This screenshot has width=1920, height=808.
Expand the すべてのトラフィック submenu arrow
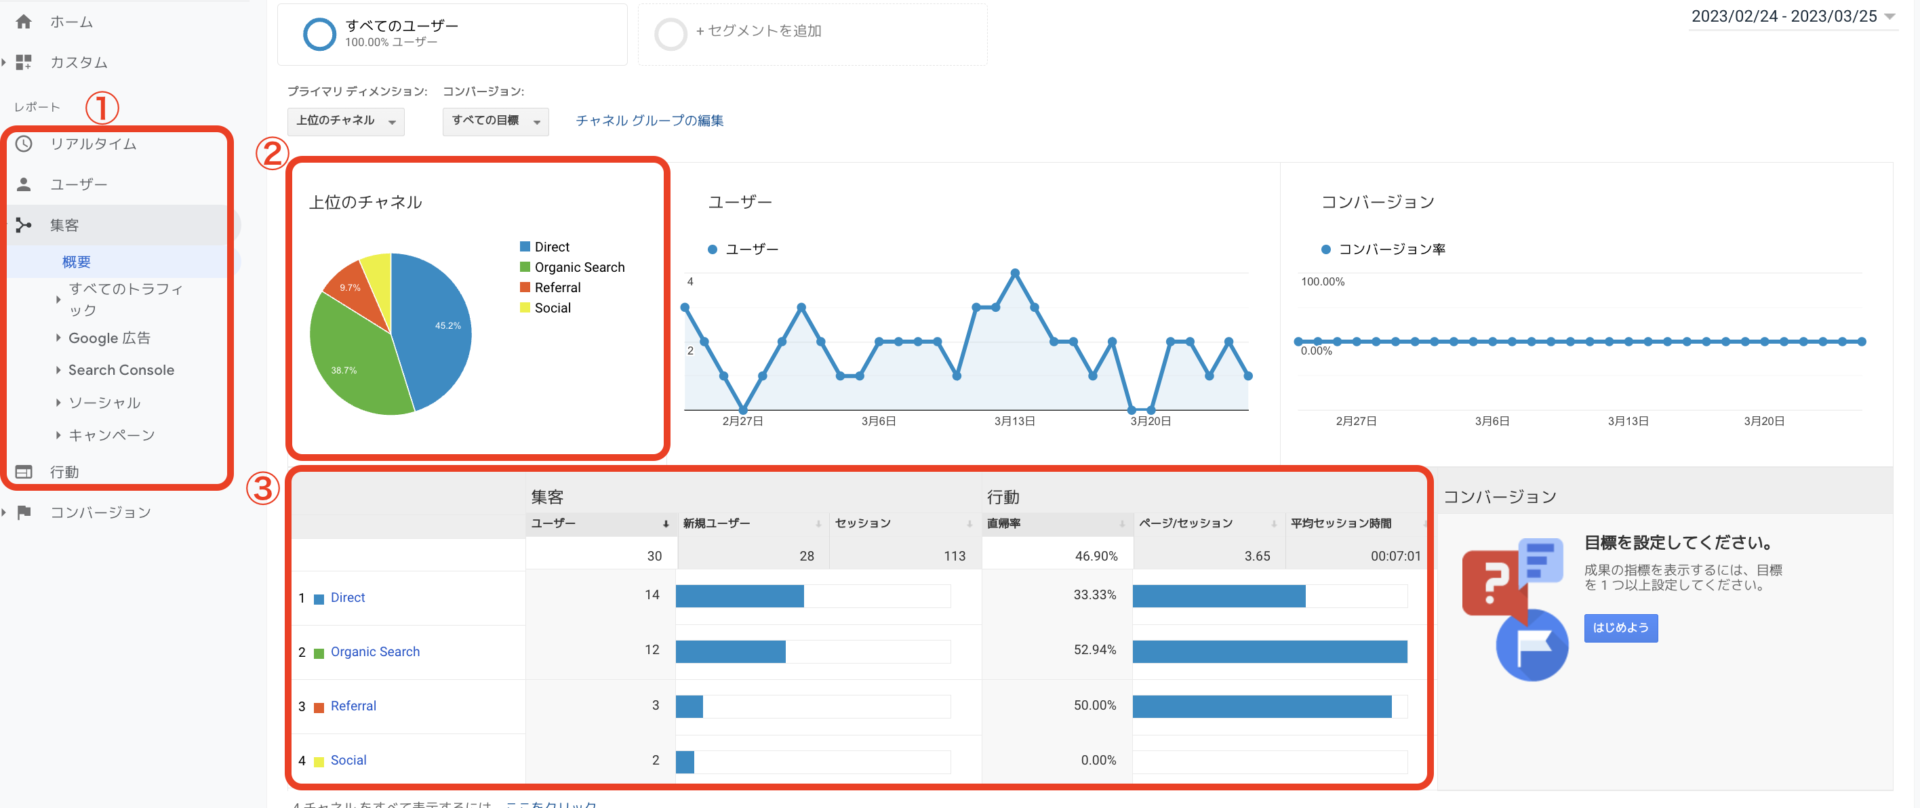pos(58,299)
